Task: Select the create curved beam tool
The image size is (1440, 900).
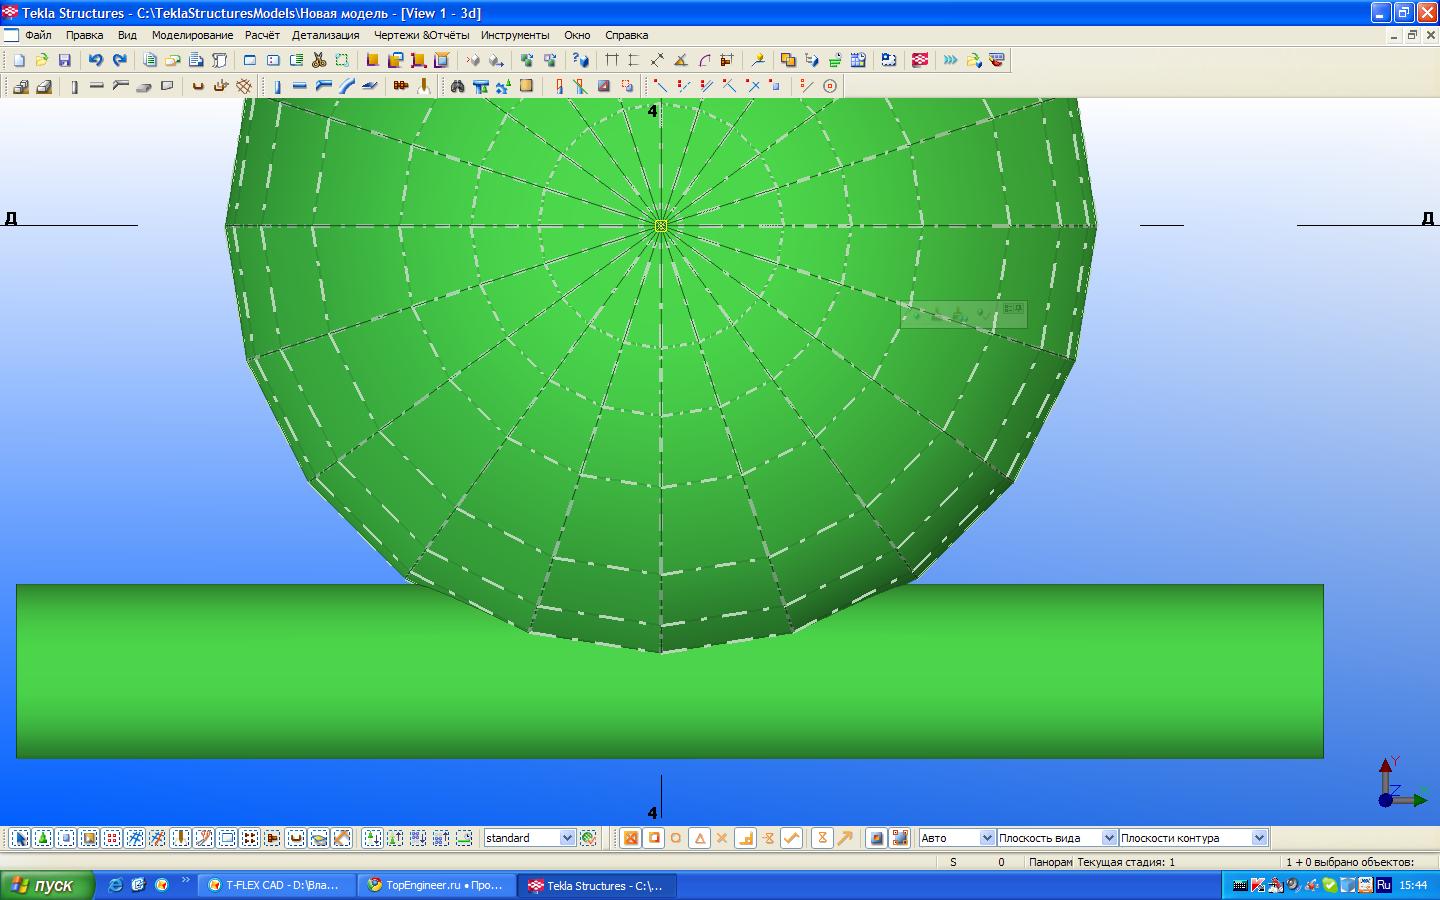Action: (x=346, y=86)
